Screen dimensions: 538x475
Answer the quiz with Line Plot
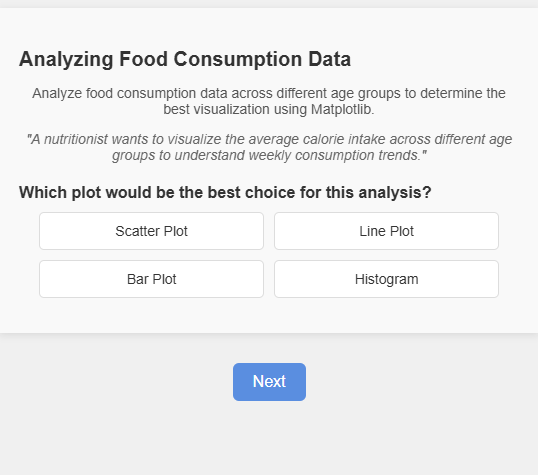coord(386,231)
